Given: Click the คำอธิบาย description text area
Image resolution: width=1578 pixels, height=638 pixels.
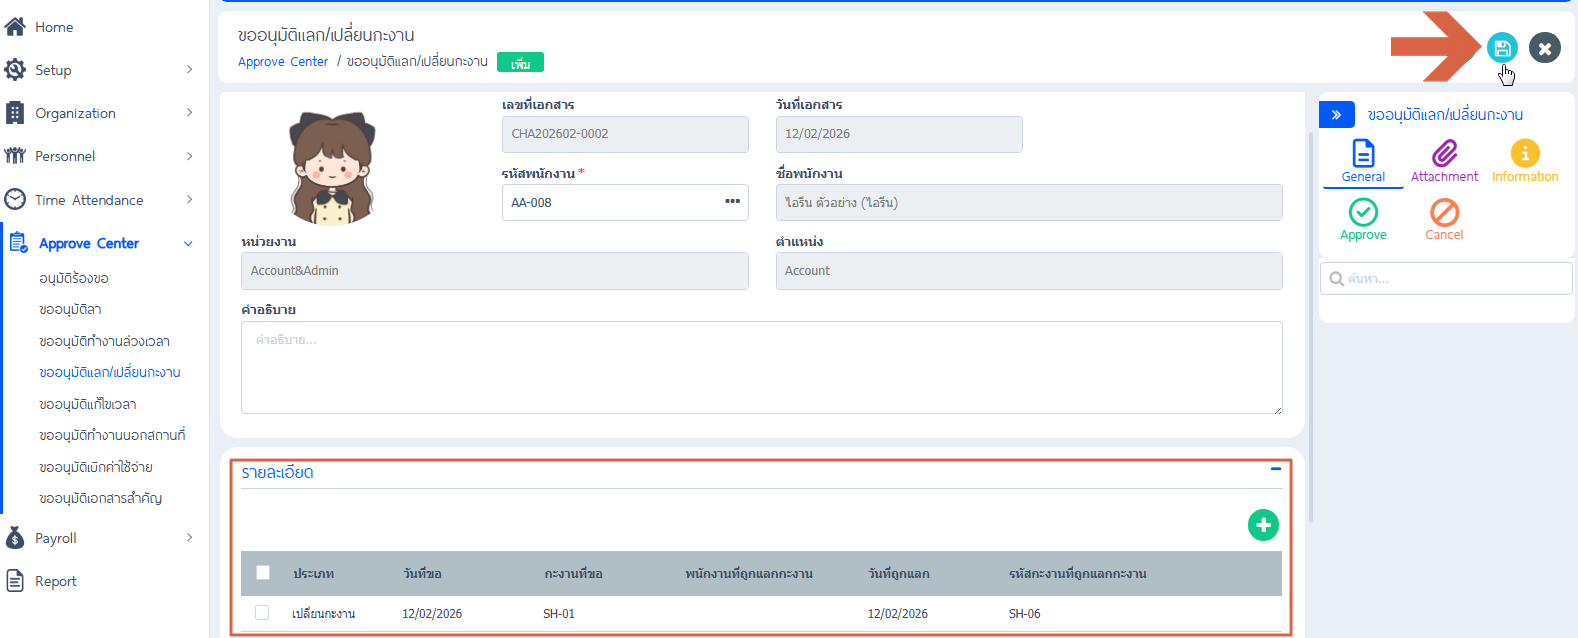Looking at the screenshot, I should click(761, 367).
